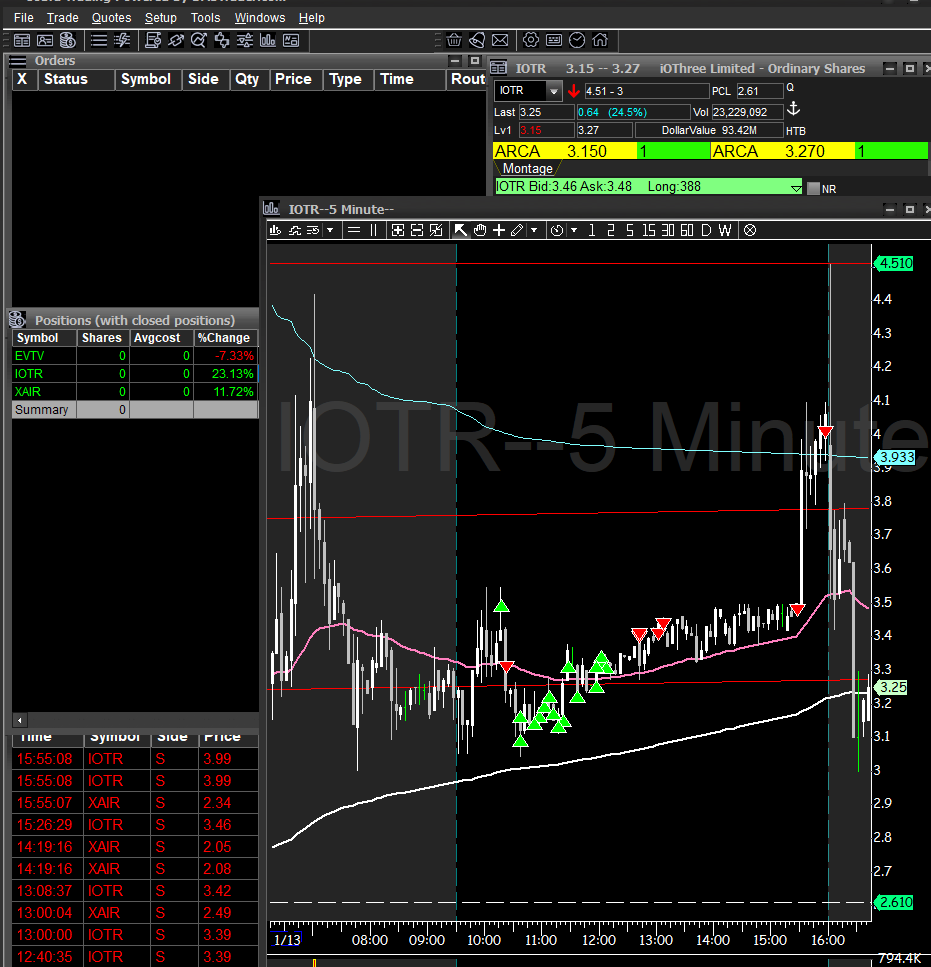Open dropdown arrow next to chart settings icon
The image size is (931, 967).
330,231
